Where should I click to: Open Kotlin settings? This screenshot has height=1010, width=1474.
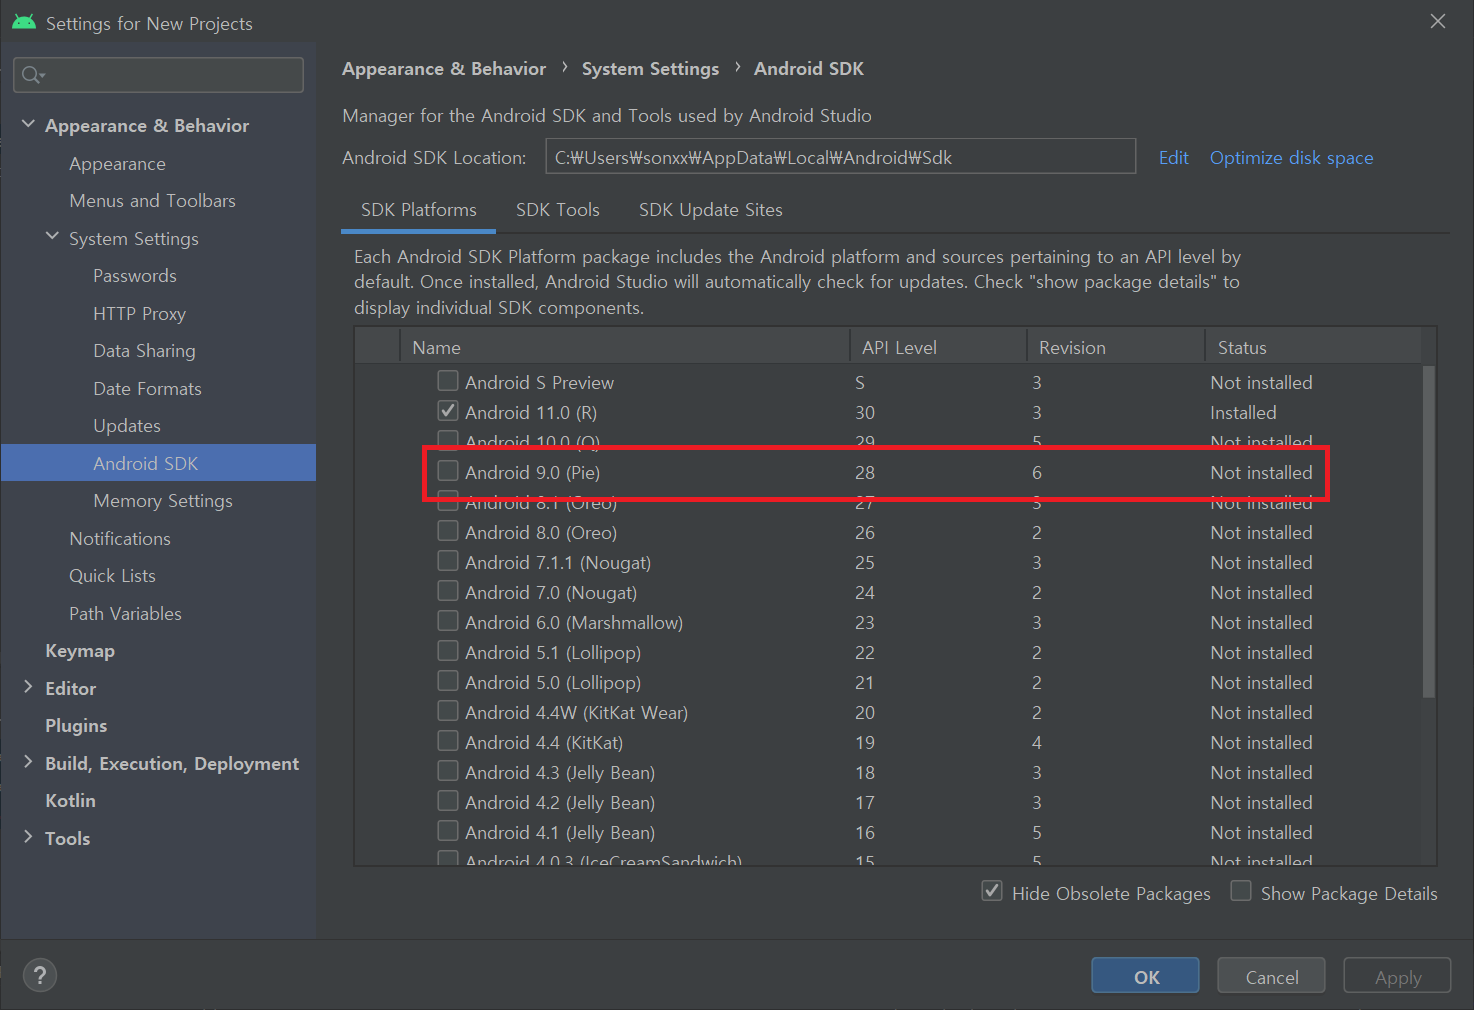click(70, 801)
